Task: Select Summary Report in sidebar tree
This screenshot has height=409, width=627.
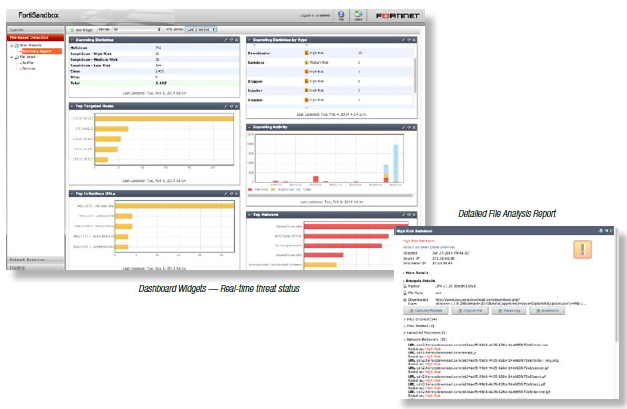Action: point(42,51)
